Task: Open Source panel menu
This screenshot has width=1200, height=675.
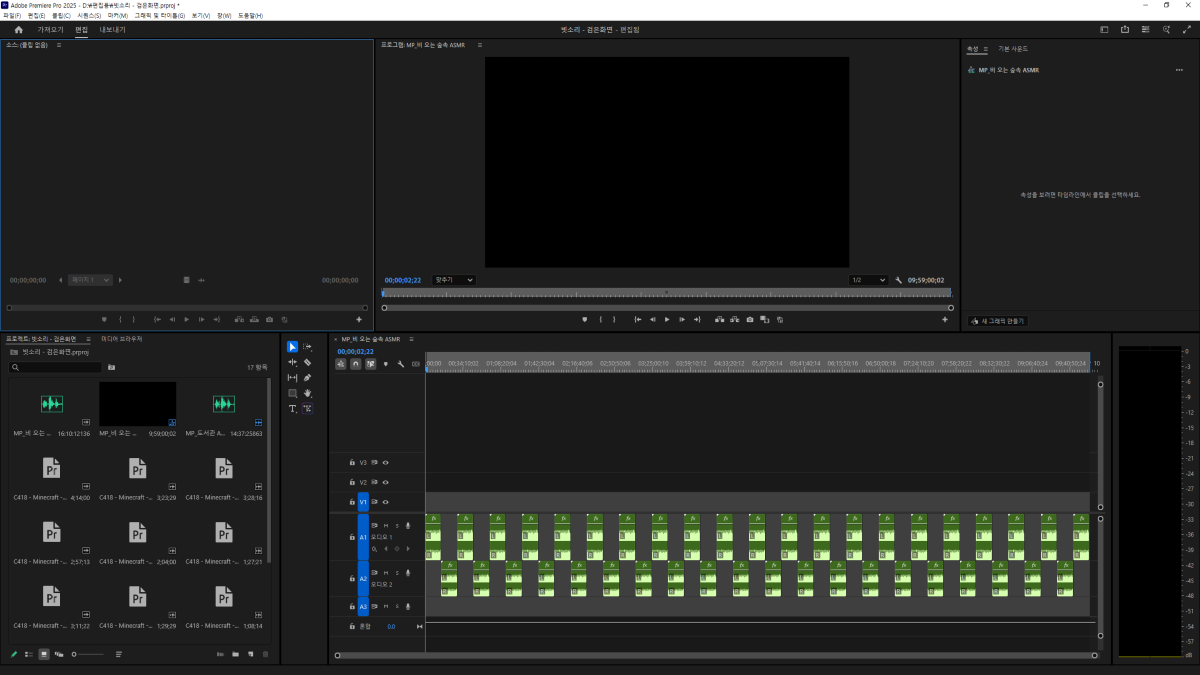Action: tap(59, 45)
